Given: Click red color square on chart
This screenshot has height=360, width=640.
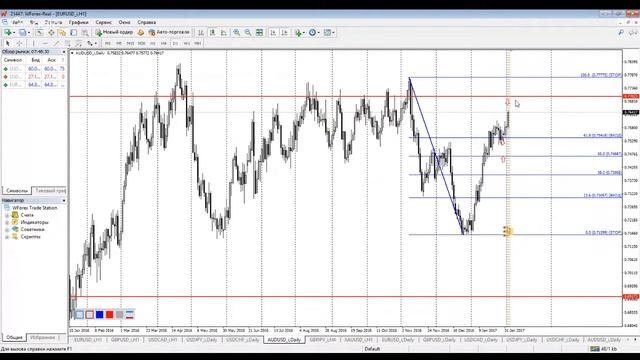Looking at the screenshot, I should point(109,314).
